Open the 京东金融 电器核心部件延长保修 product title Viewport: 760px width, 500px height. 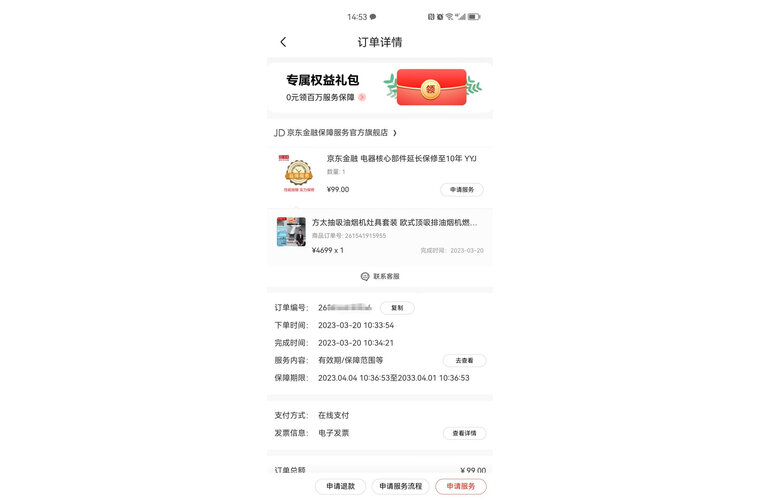click(x=401, y=158)
